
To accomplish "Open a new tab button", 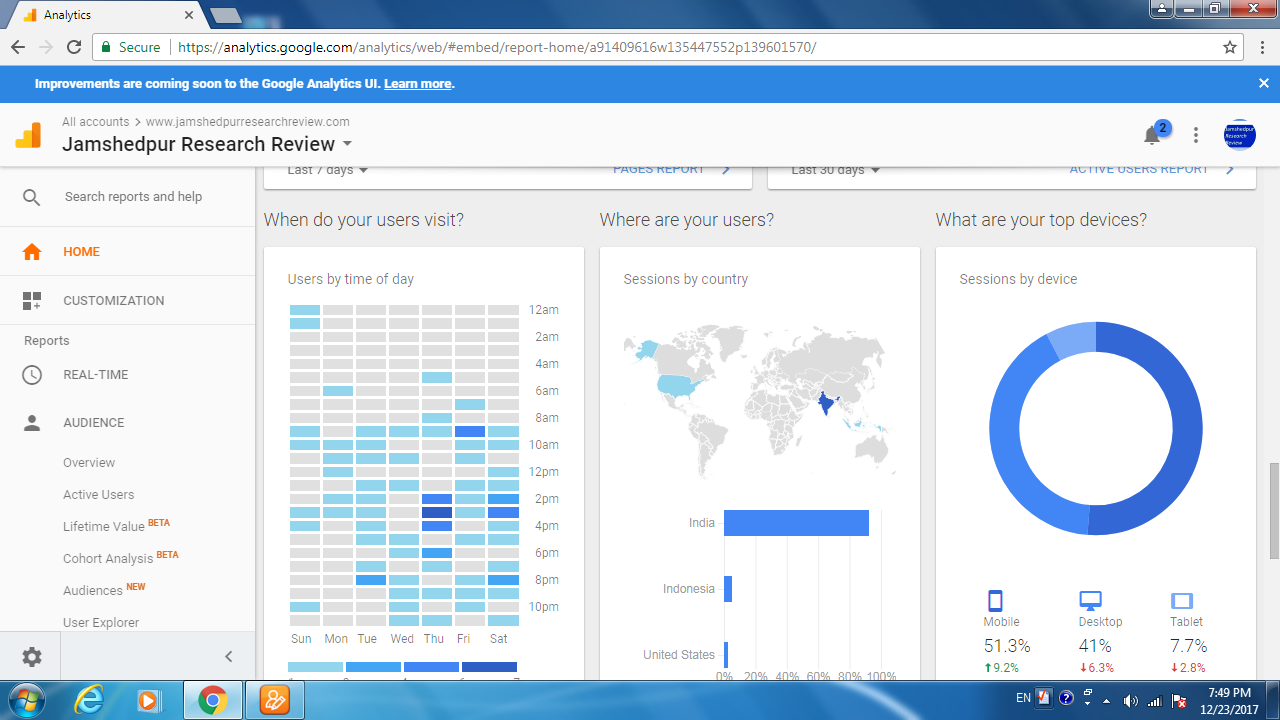I will 226,15.
